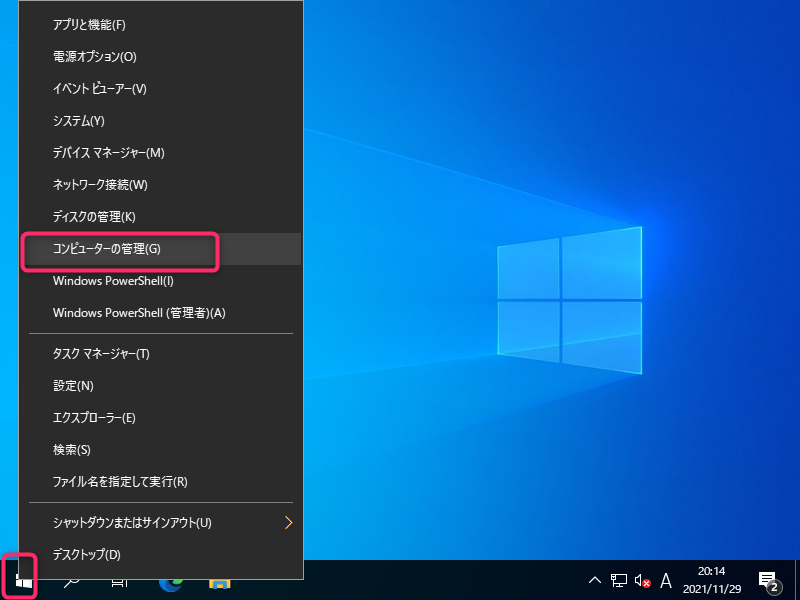The image size is (800, 600).
Task: Show hidden system tray icons
Action: coord(594,580)
